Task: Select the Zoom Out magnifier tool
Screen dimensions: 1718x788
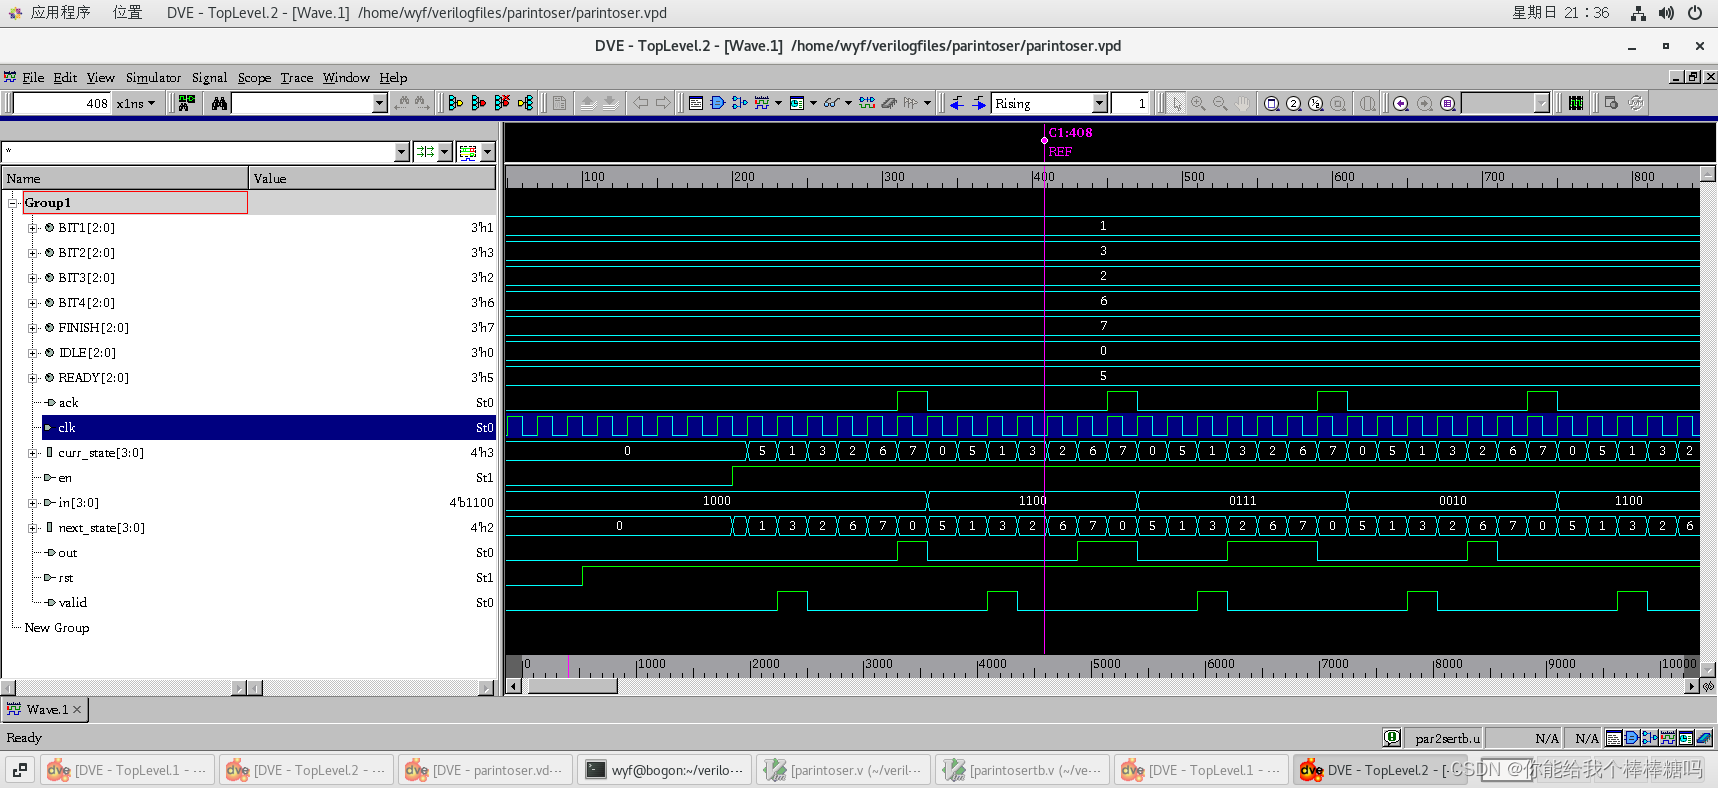Action: click(x=1220, y=103)
